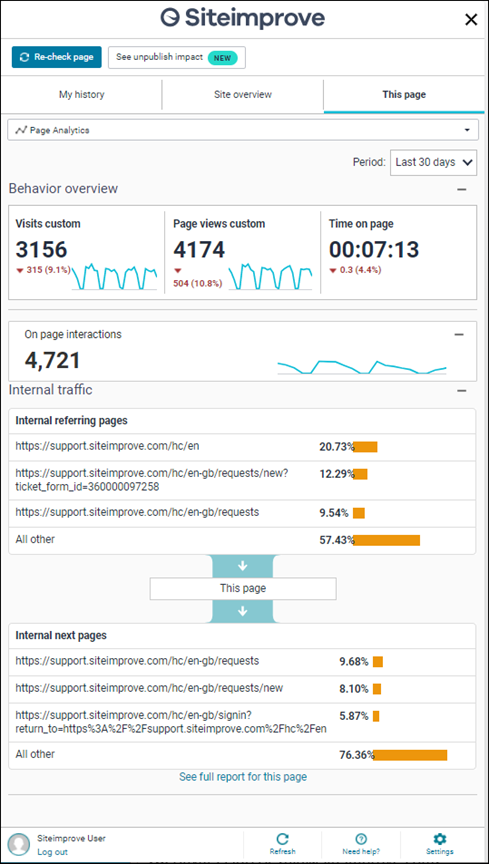Viewport: 489px width, 864px height.
Task: Click the 76.36% orange bar
Action: pyautogui.click(x=410, y=755)
